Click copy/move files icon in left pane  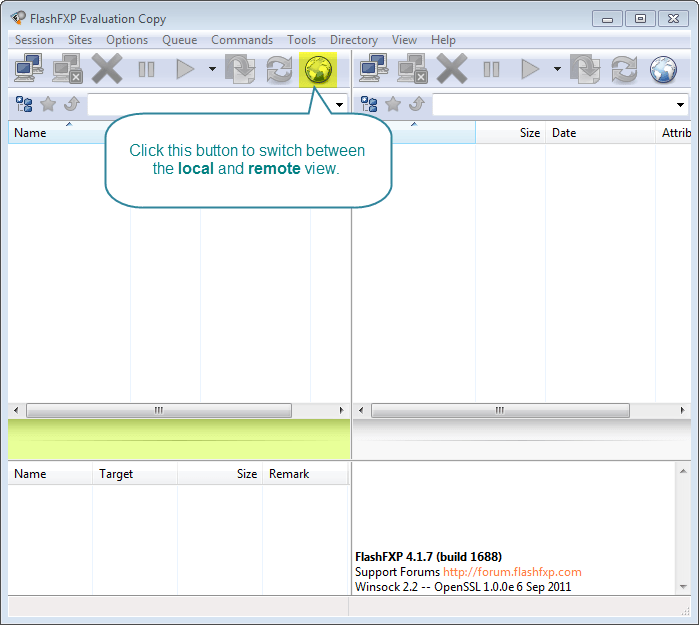(x=240, y=69)
